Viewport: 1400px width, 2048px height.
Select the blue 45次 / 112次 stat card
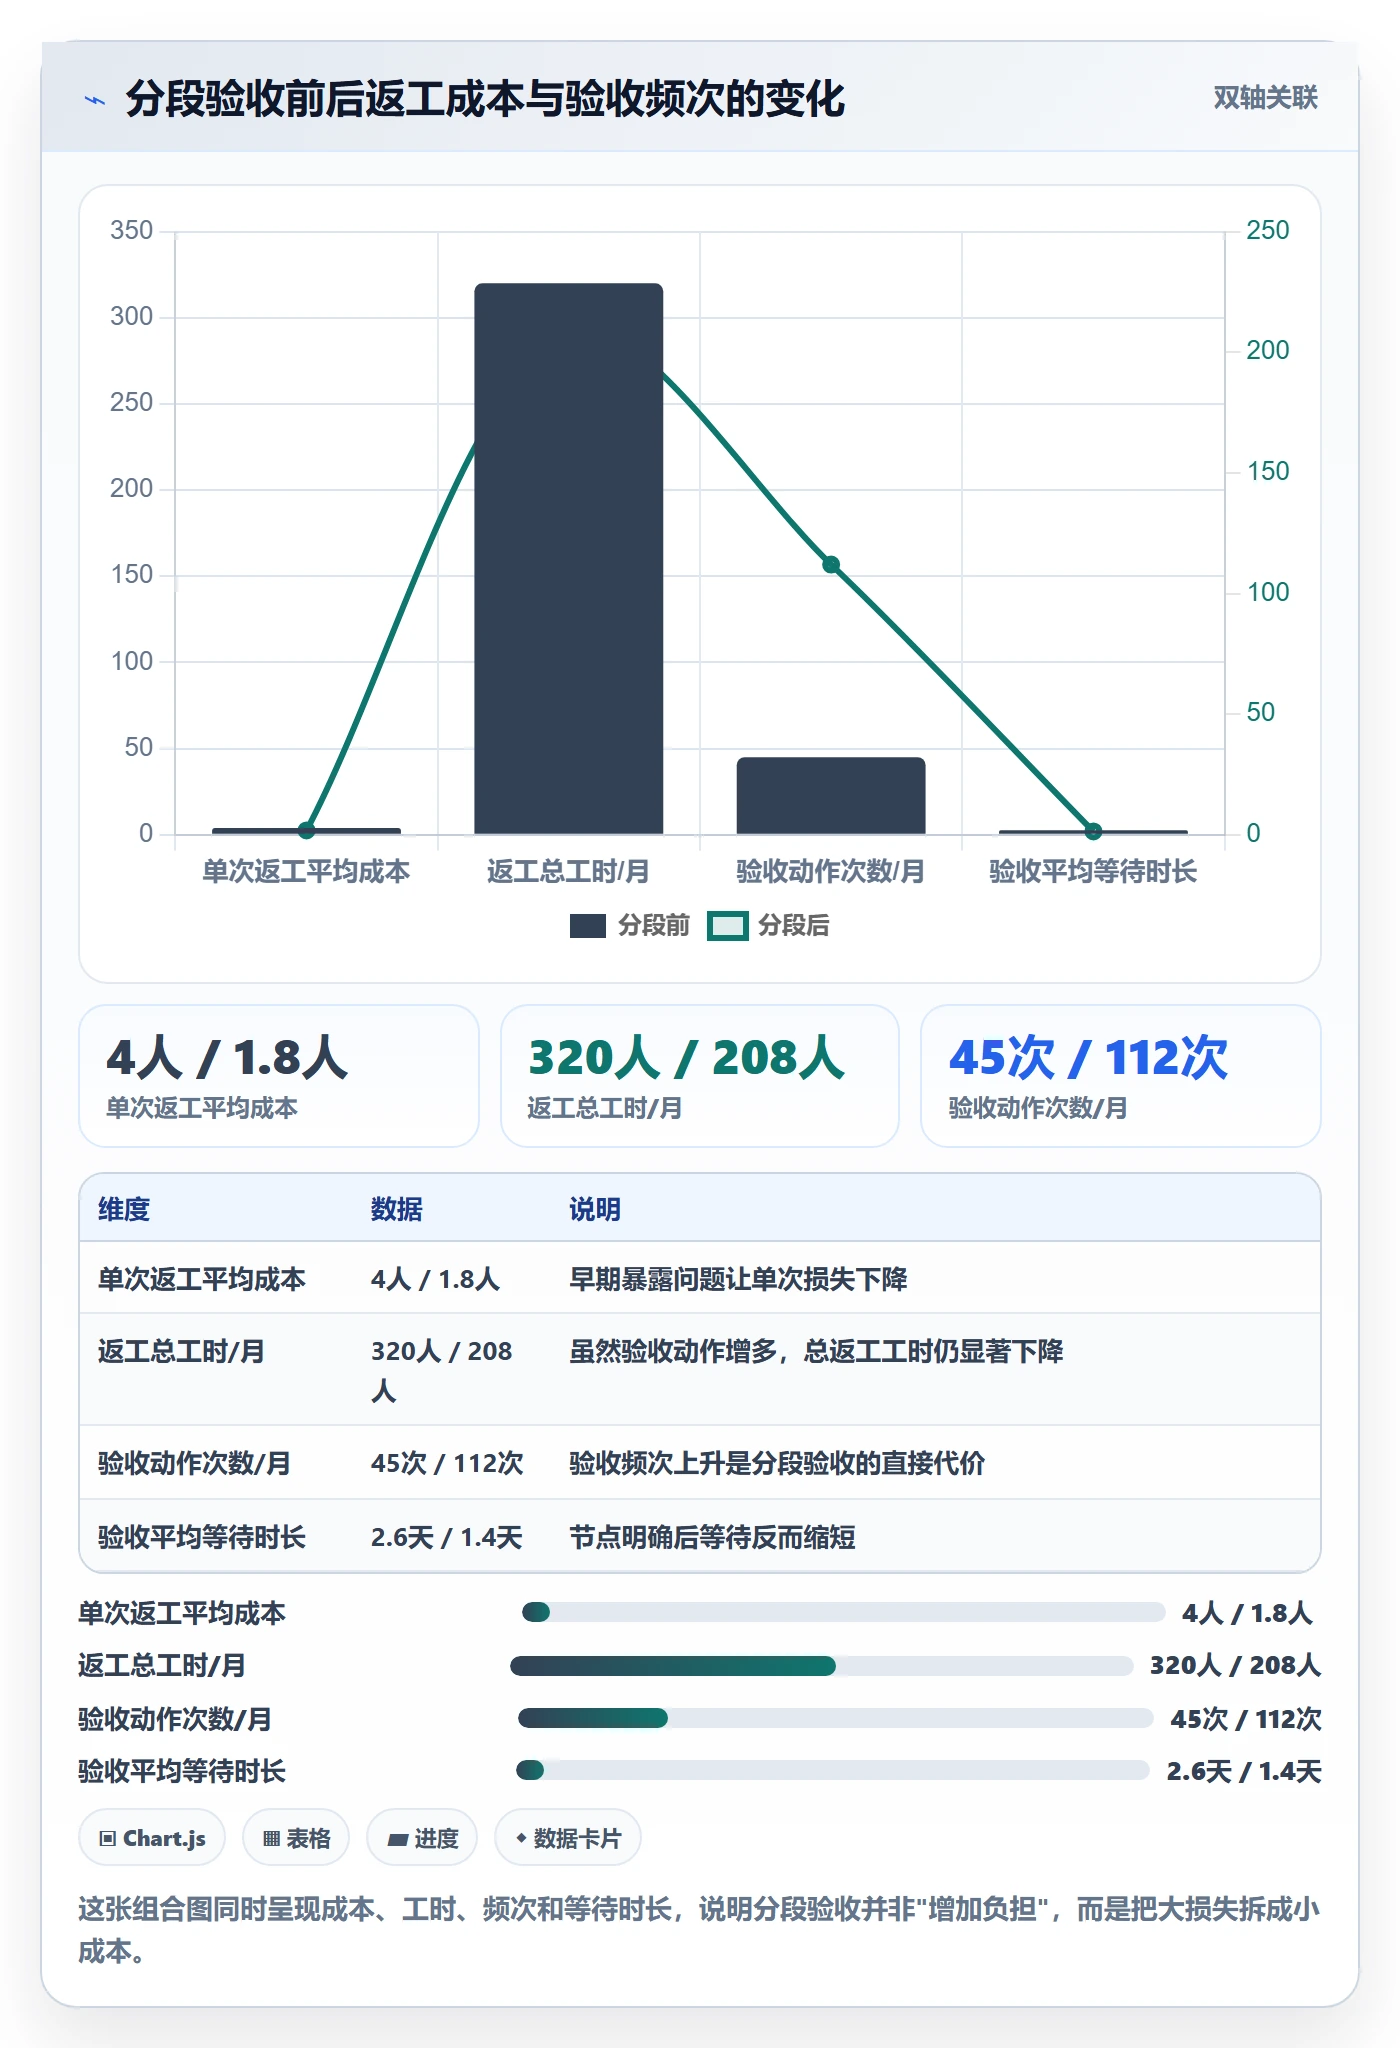[1121, 1075]
